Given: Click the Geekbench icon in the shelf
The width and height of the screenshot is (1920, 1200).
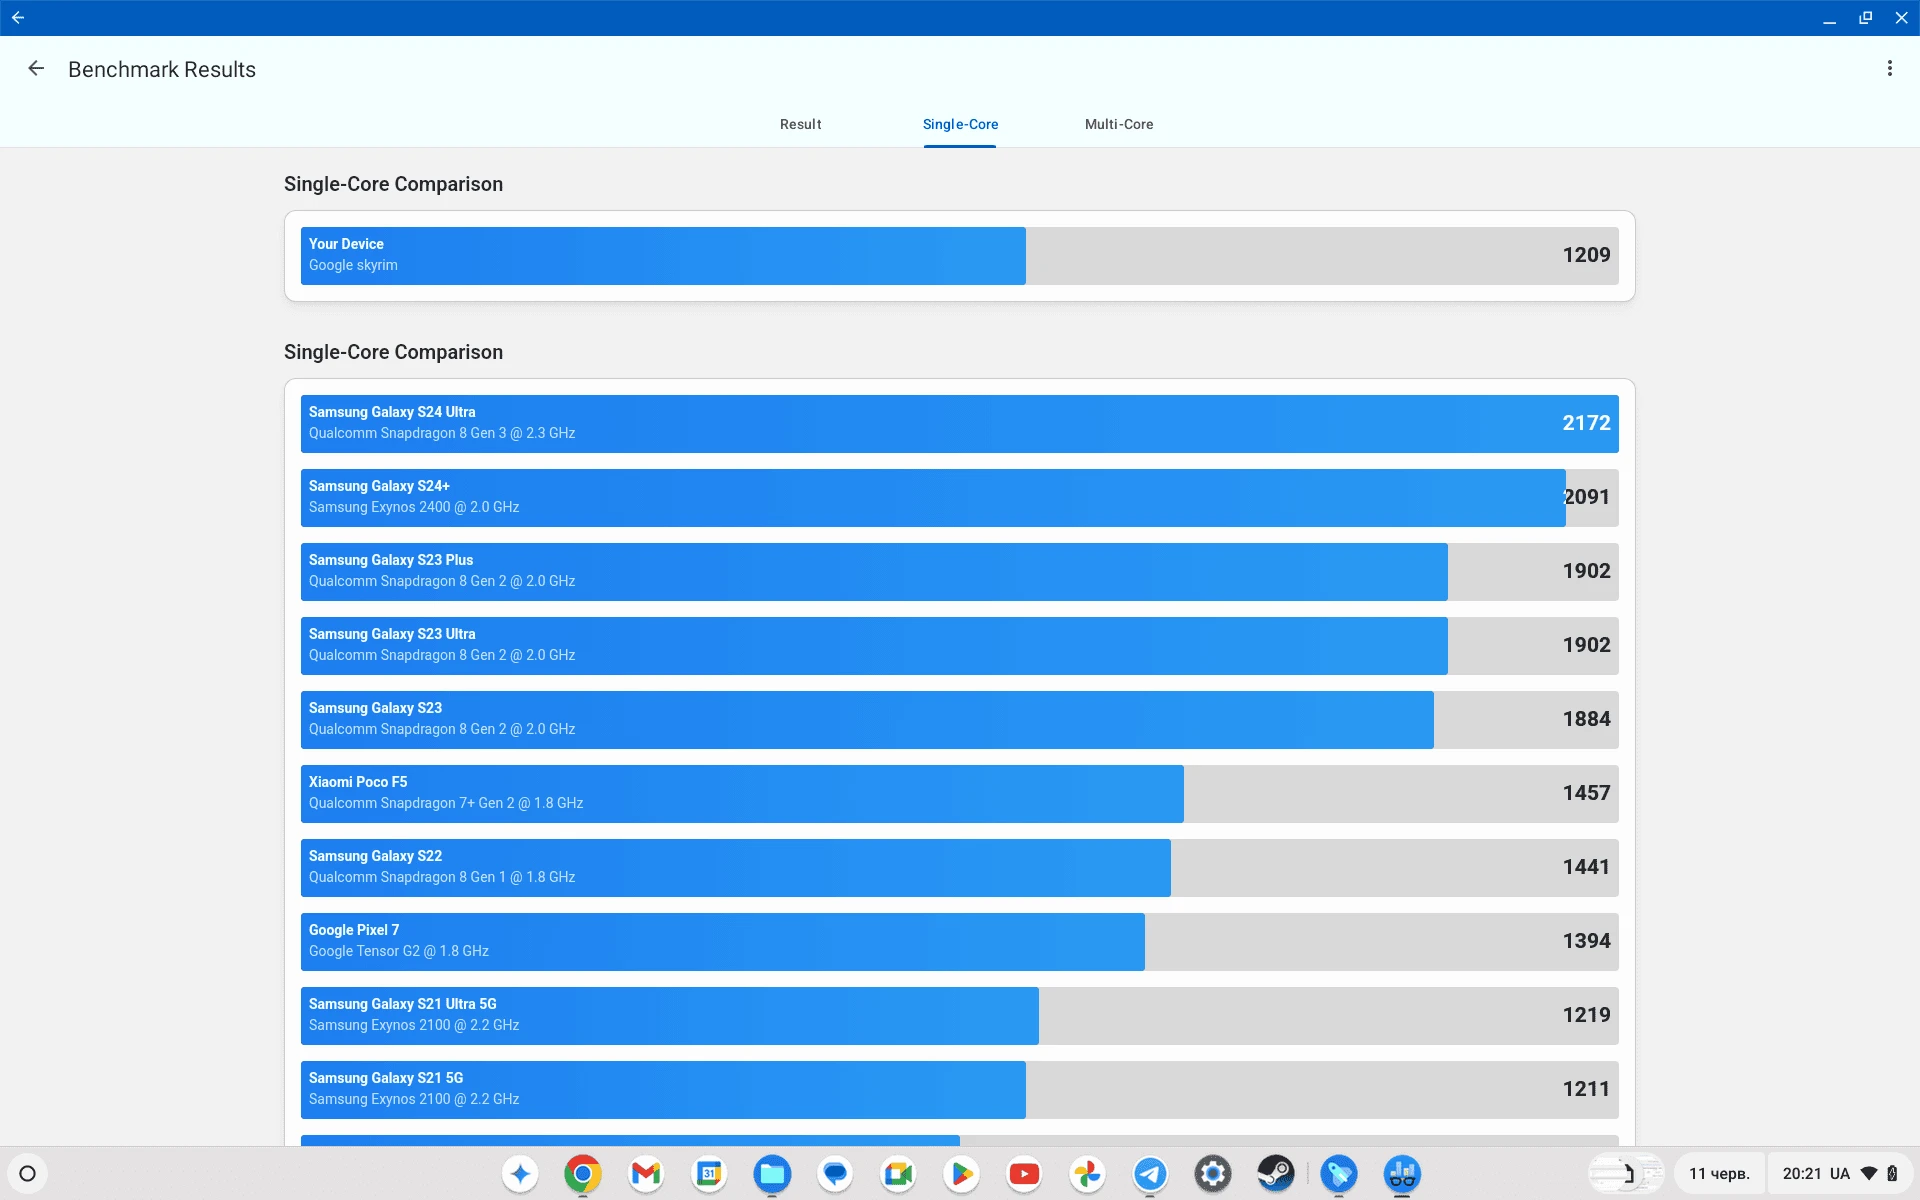Looking at the screenshot, I should (x=1402, y=1174).
